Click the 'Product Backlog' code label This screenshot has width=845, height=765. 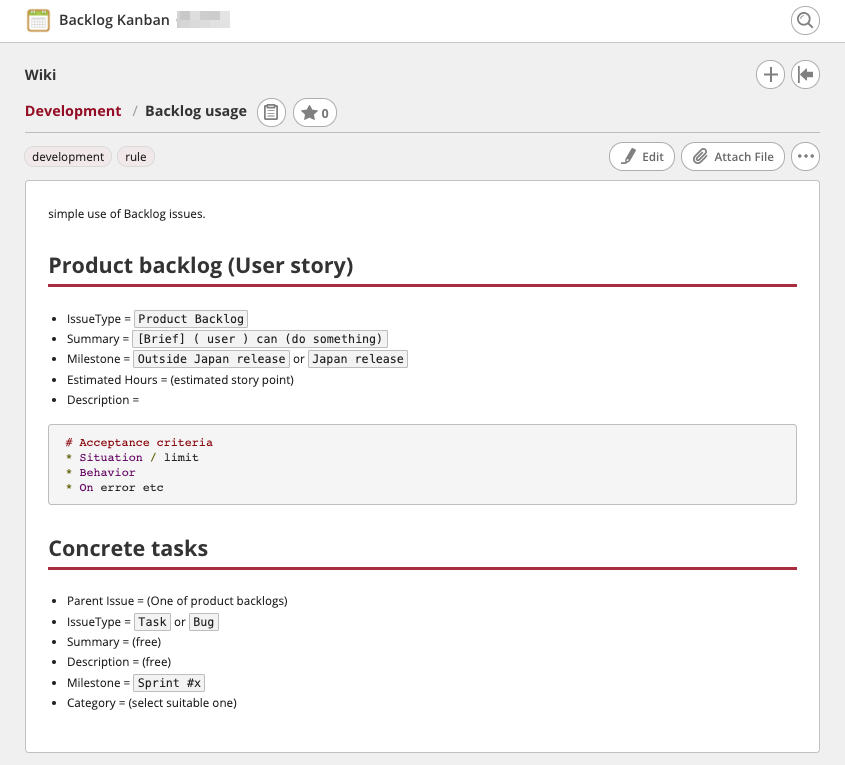[x=191, y=319]
